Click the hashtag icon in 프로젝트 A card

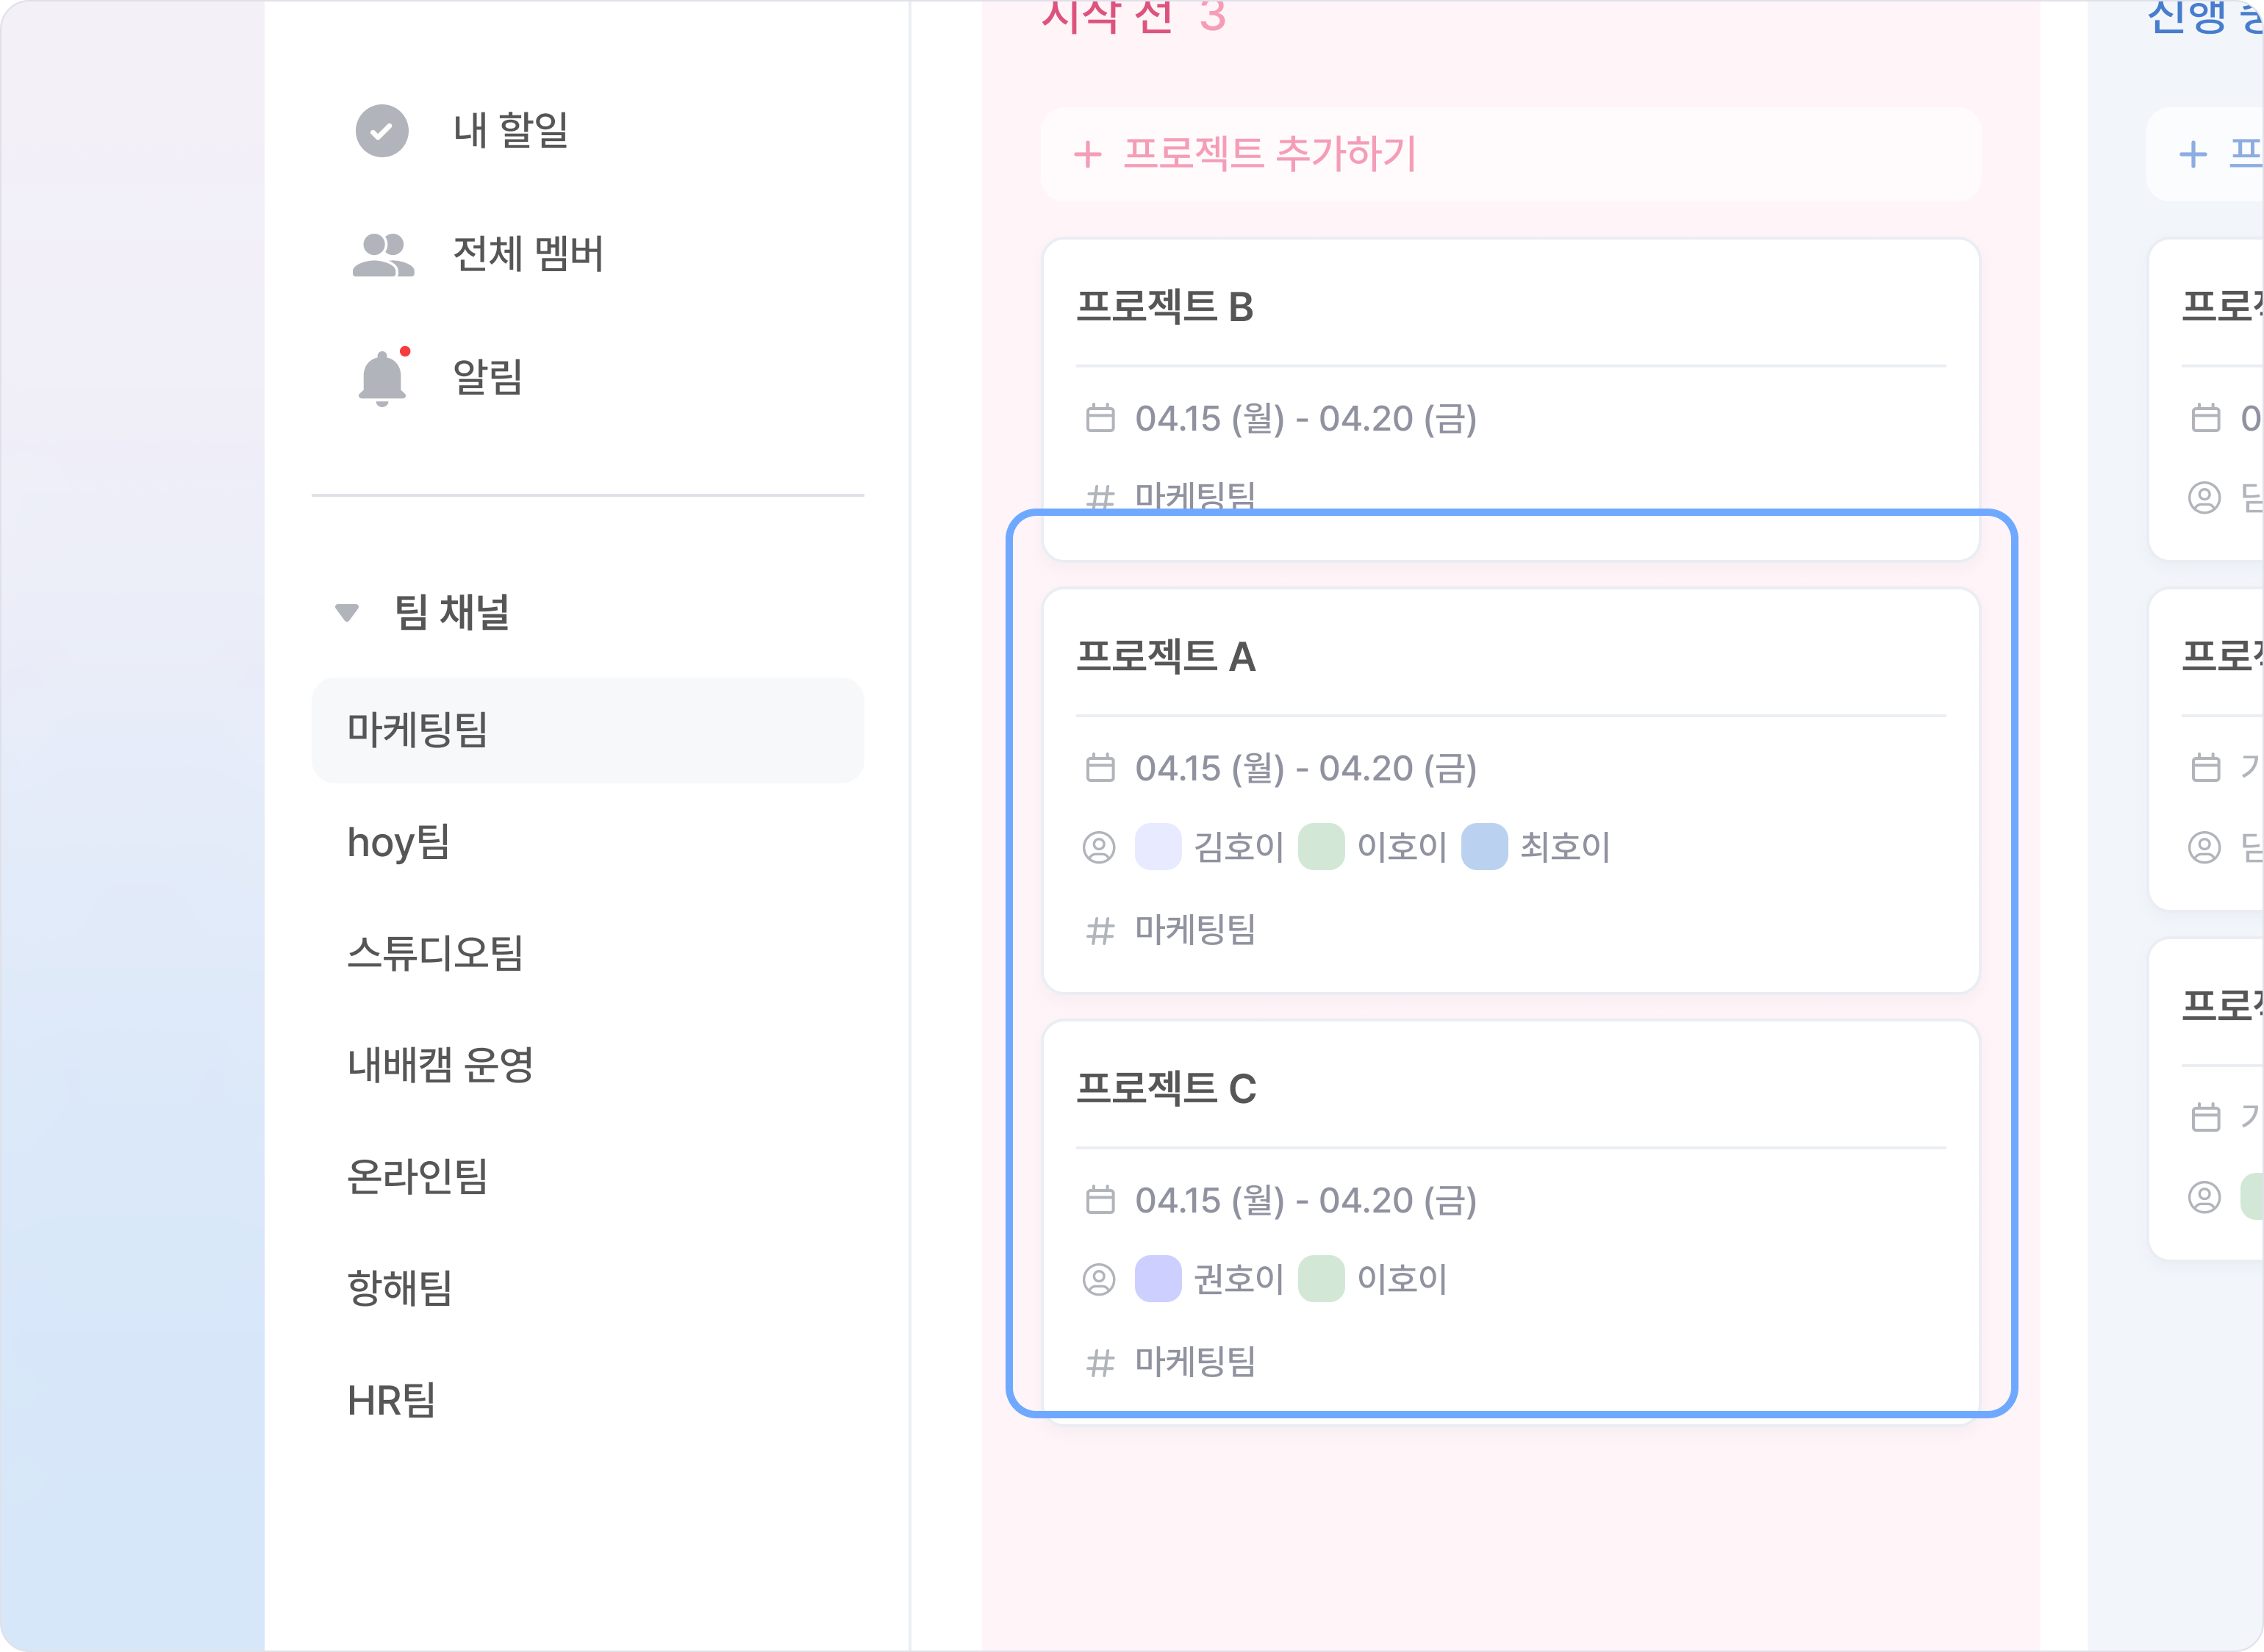point(1100,931)
